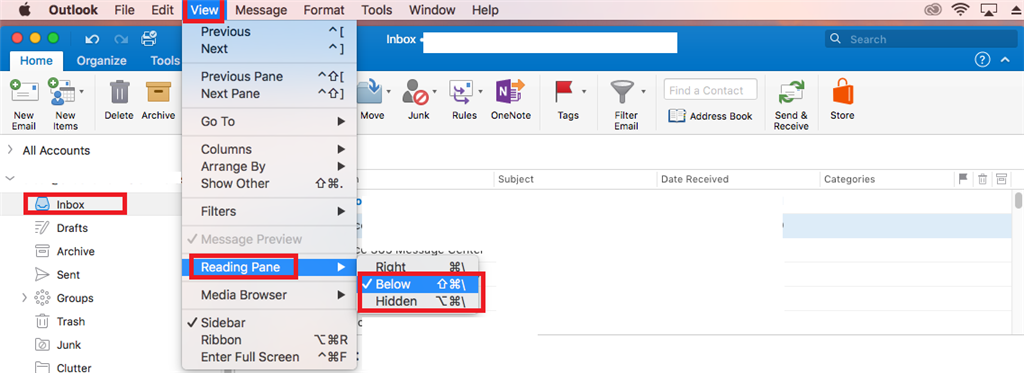Viewport: 1024px width, 373px height.
Task: Click the archive column header icon
Action: (x=1001, y=179)
